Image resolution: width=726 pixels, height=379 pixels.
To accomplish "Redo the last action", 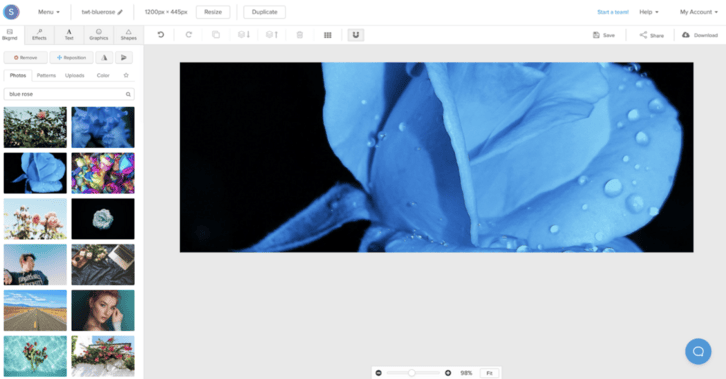I will tap(188, 35).
